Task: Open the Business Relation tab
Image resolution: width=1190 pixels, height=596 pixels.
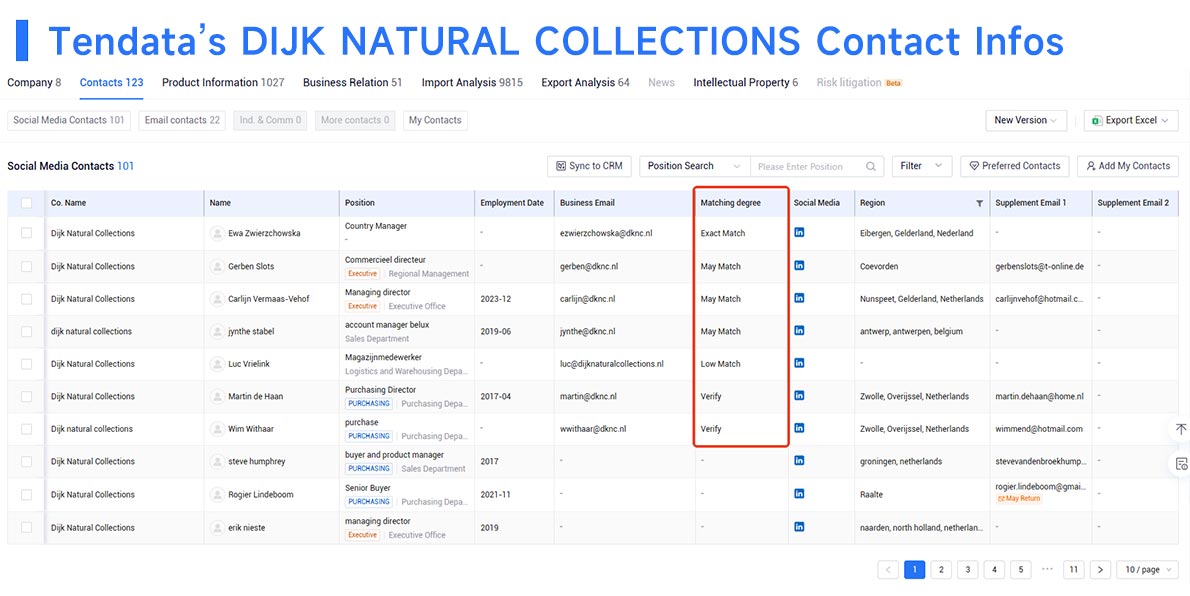Action: [x=352, y=83]
